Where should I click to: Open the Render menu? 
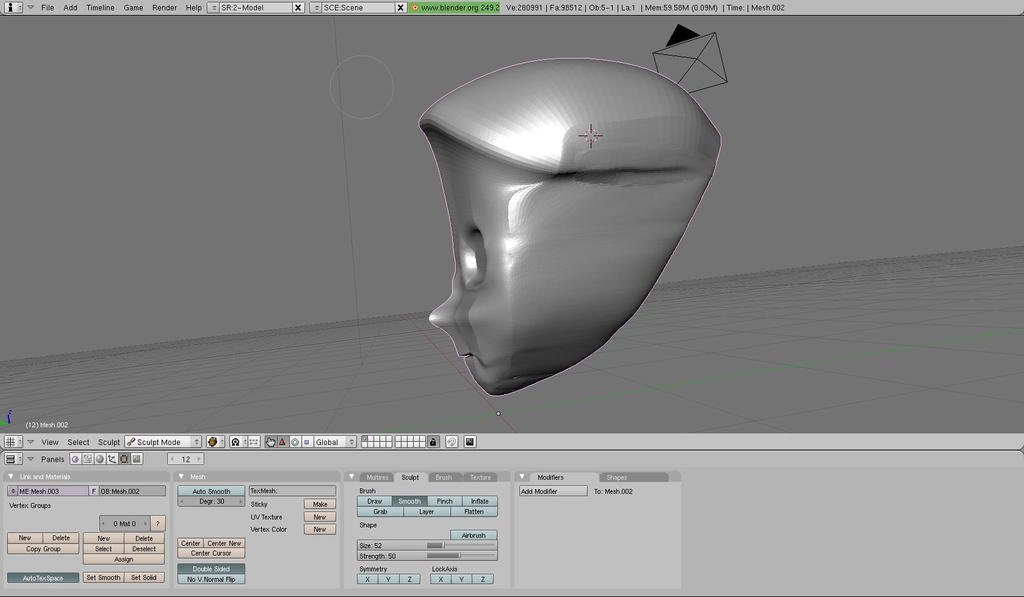165,8
